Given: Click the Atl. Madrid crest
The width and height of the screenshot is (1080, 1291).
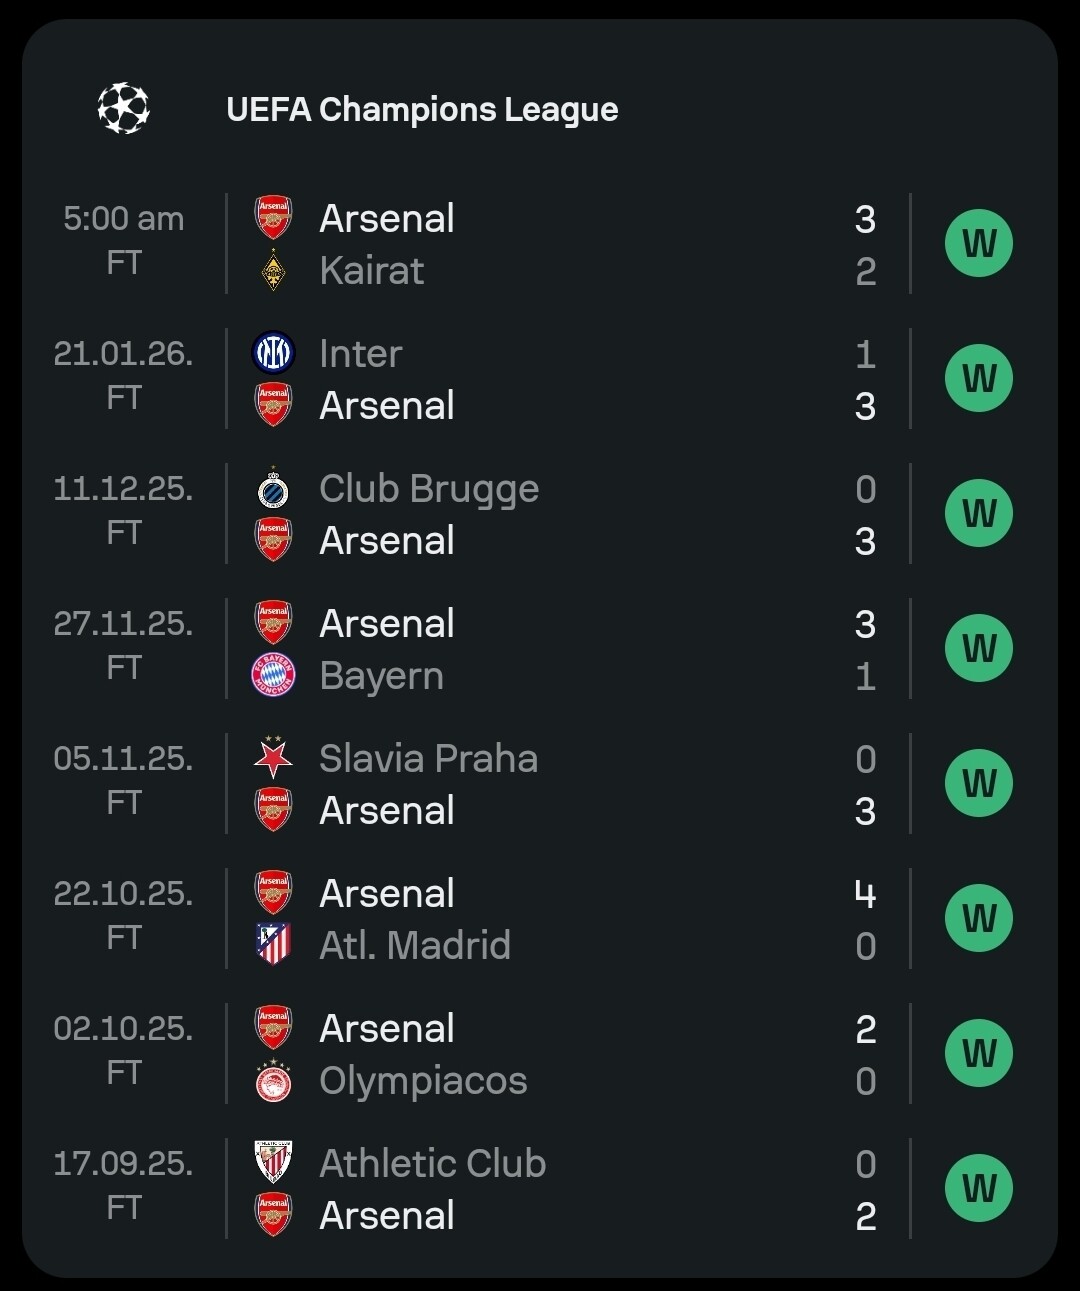Looking at the screenshot, I should [273, 945].
